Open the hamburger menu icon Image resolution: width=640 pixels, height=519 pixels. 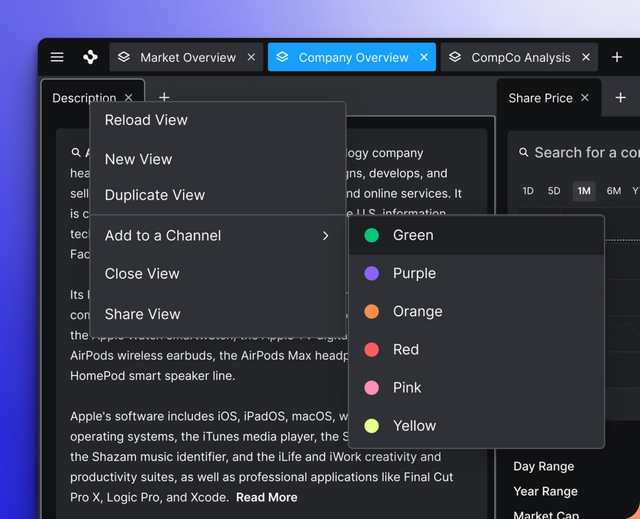click(x=57, y=58)
